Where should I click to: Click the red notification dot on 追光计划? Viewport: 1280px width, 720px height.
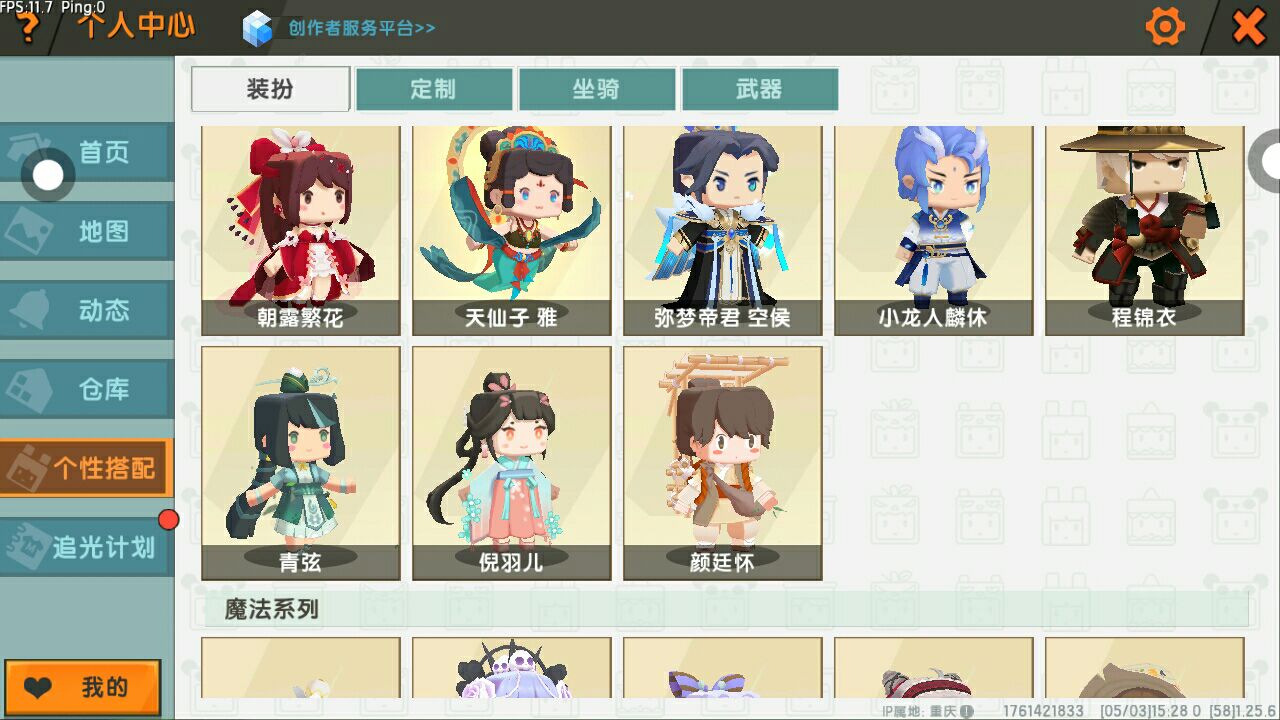tap(169, 519)
